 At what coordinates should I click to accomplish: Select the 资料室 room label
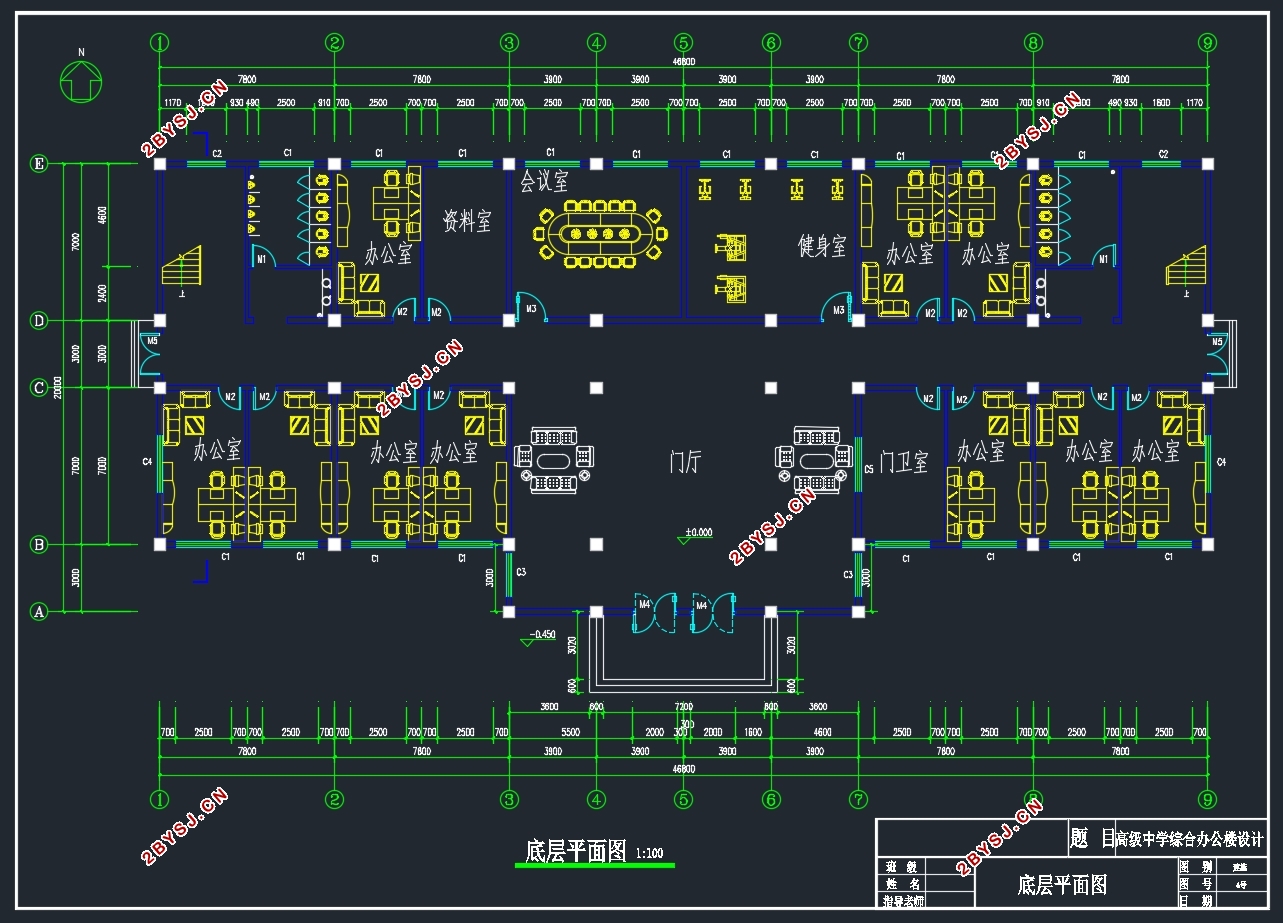point(467,221)
